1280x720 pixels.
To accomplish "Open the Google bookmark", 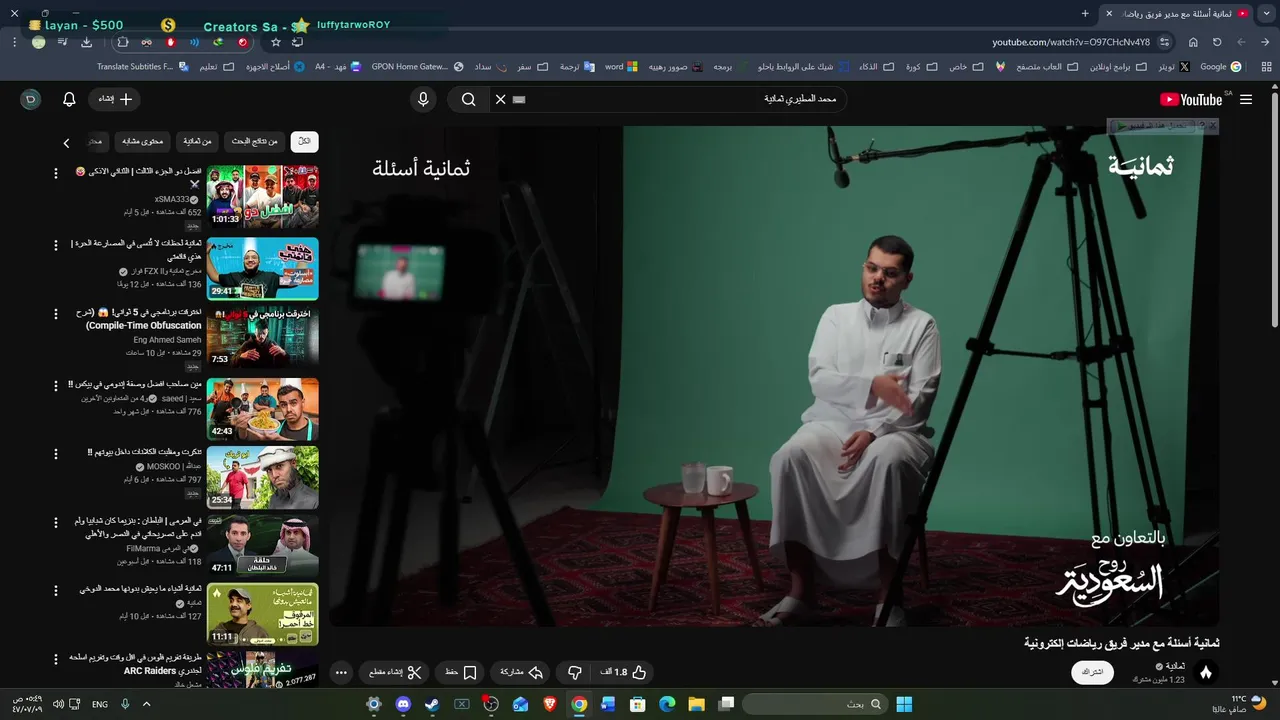I will (1220, 67).
